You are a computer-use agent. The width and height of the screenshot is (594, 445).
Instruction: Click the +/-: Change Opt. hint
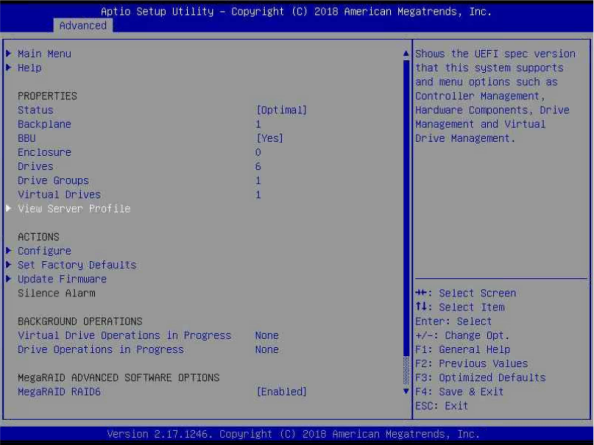tap(463, 335)
